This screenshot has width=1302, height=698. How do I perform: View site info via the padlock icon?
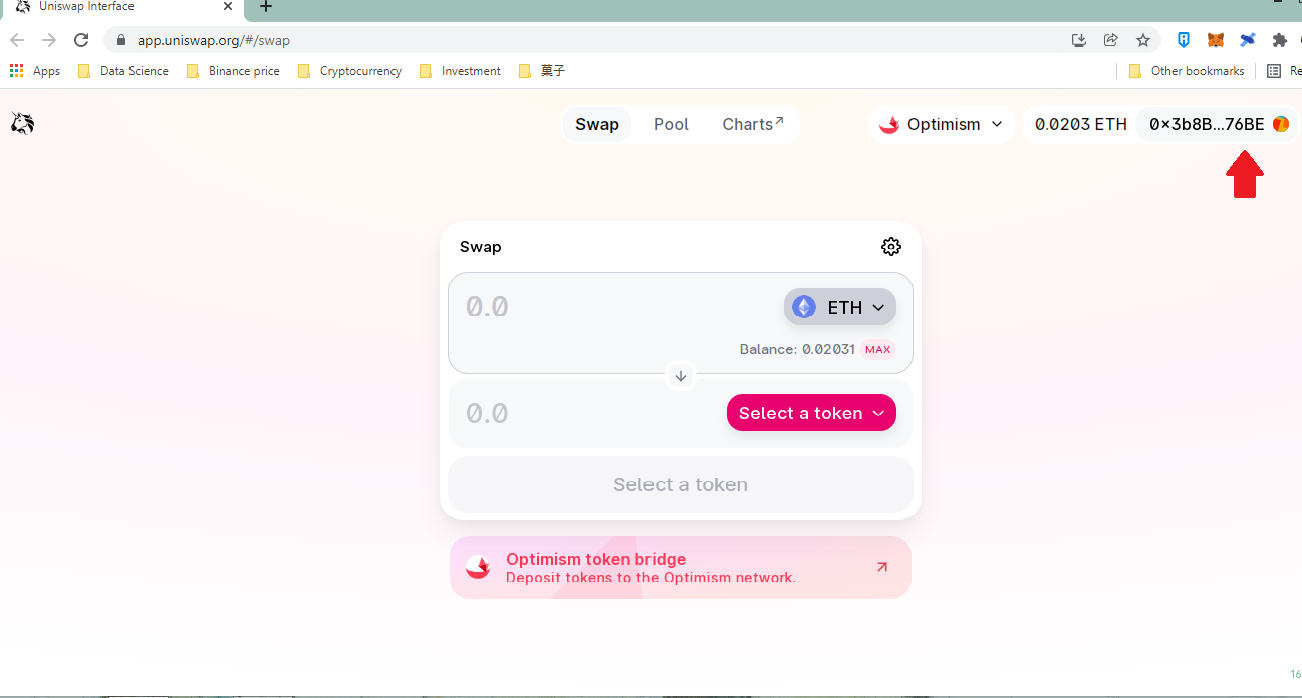point(121,41)
